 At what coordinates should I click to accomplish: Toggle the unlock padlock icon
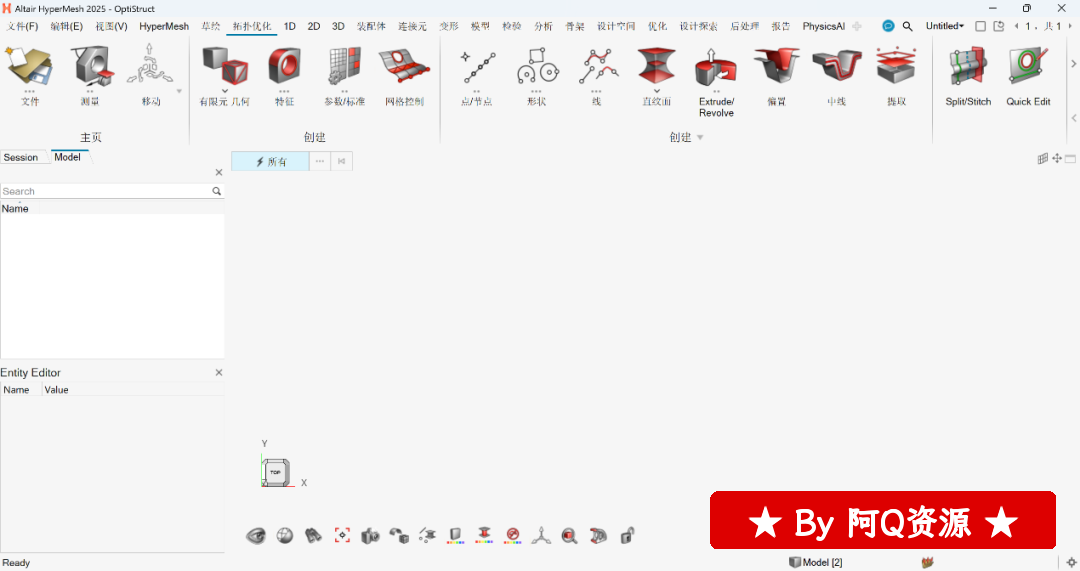pyautogui.click(x=627, y=535)
